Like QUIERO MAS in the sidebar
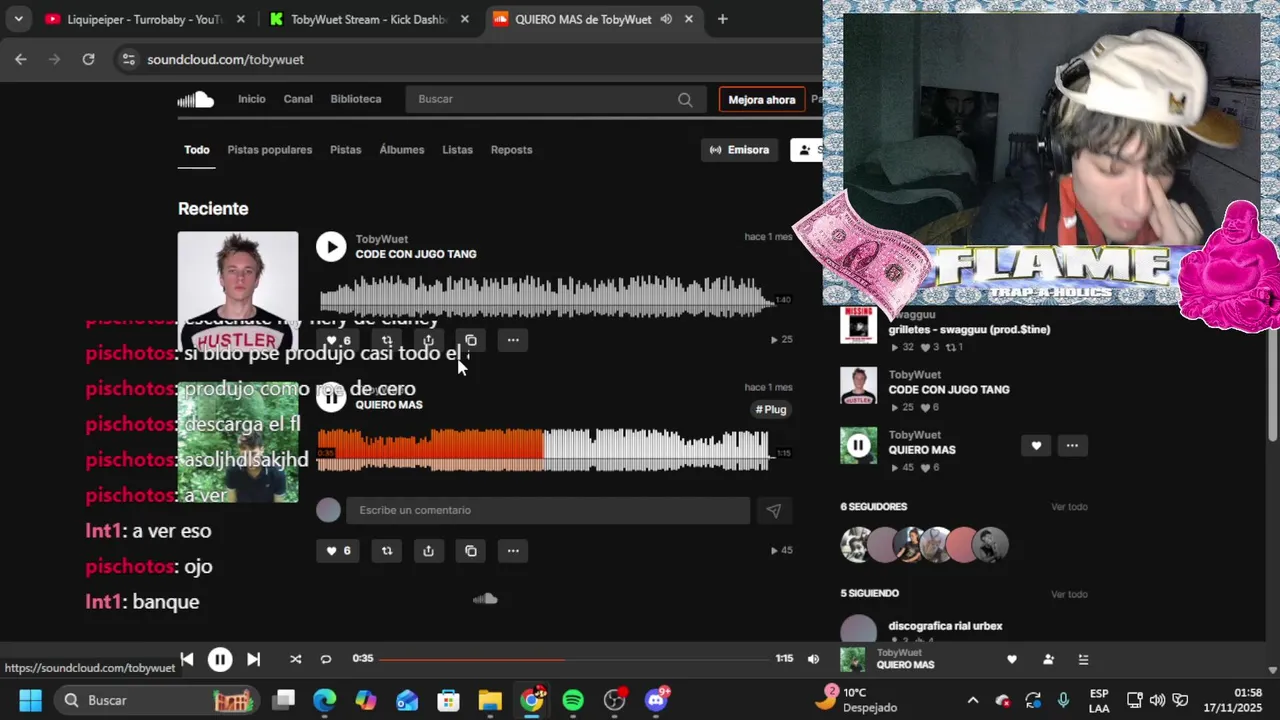1280x720 pixels. pyautogui.click(x=1036, y=445)
